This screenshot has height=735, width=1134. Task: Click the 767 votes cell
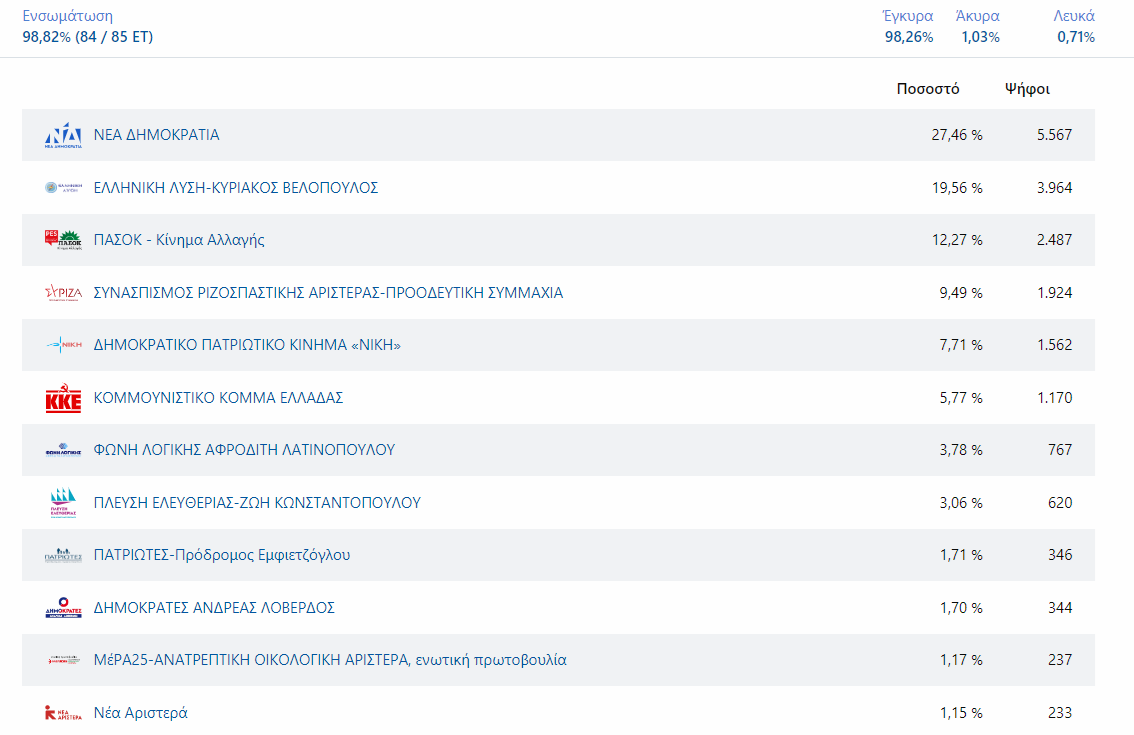[1060, 450]
